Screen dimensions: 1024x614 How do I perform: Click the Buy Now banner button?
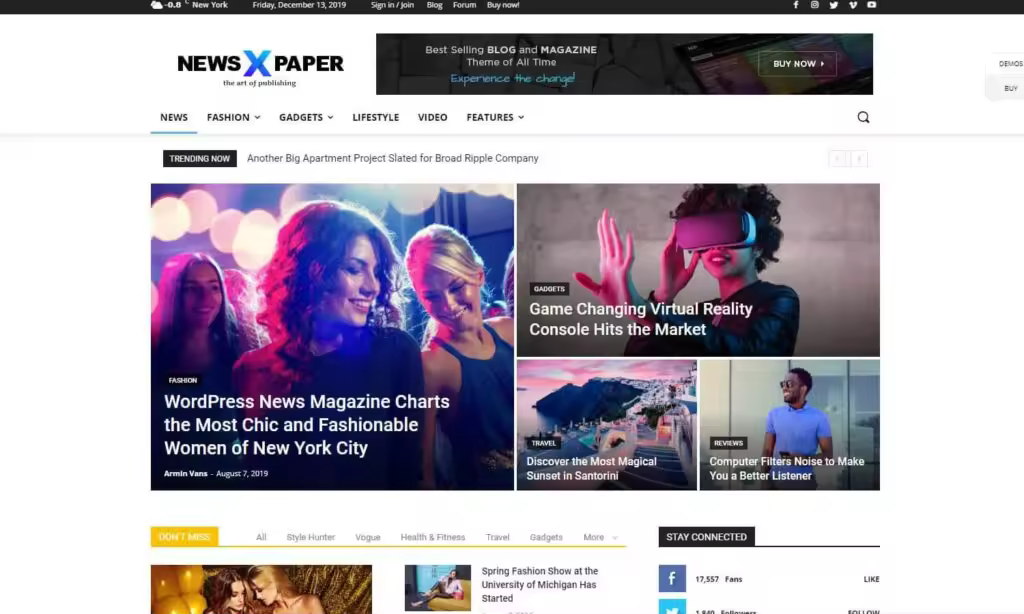(797, 64)
